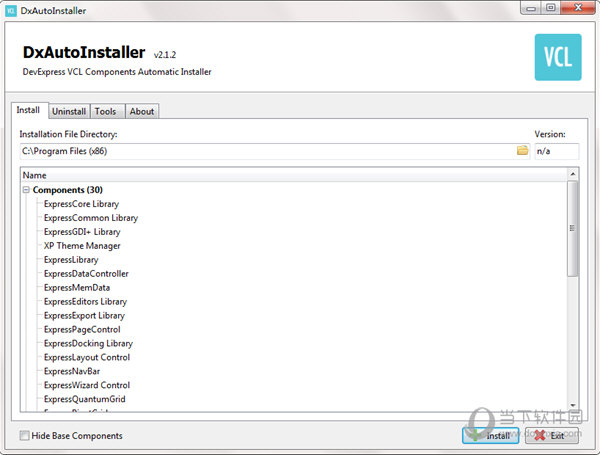Select ExpressGDI+ Library row
Screen dimensions: 600x455
[82, 232]
